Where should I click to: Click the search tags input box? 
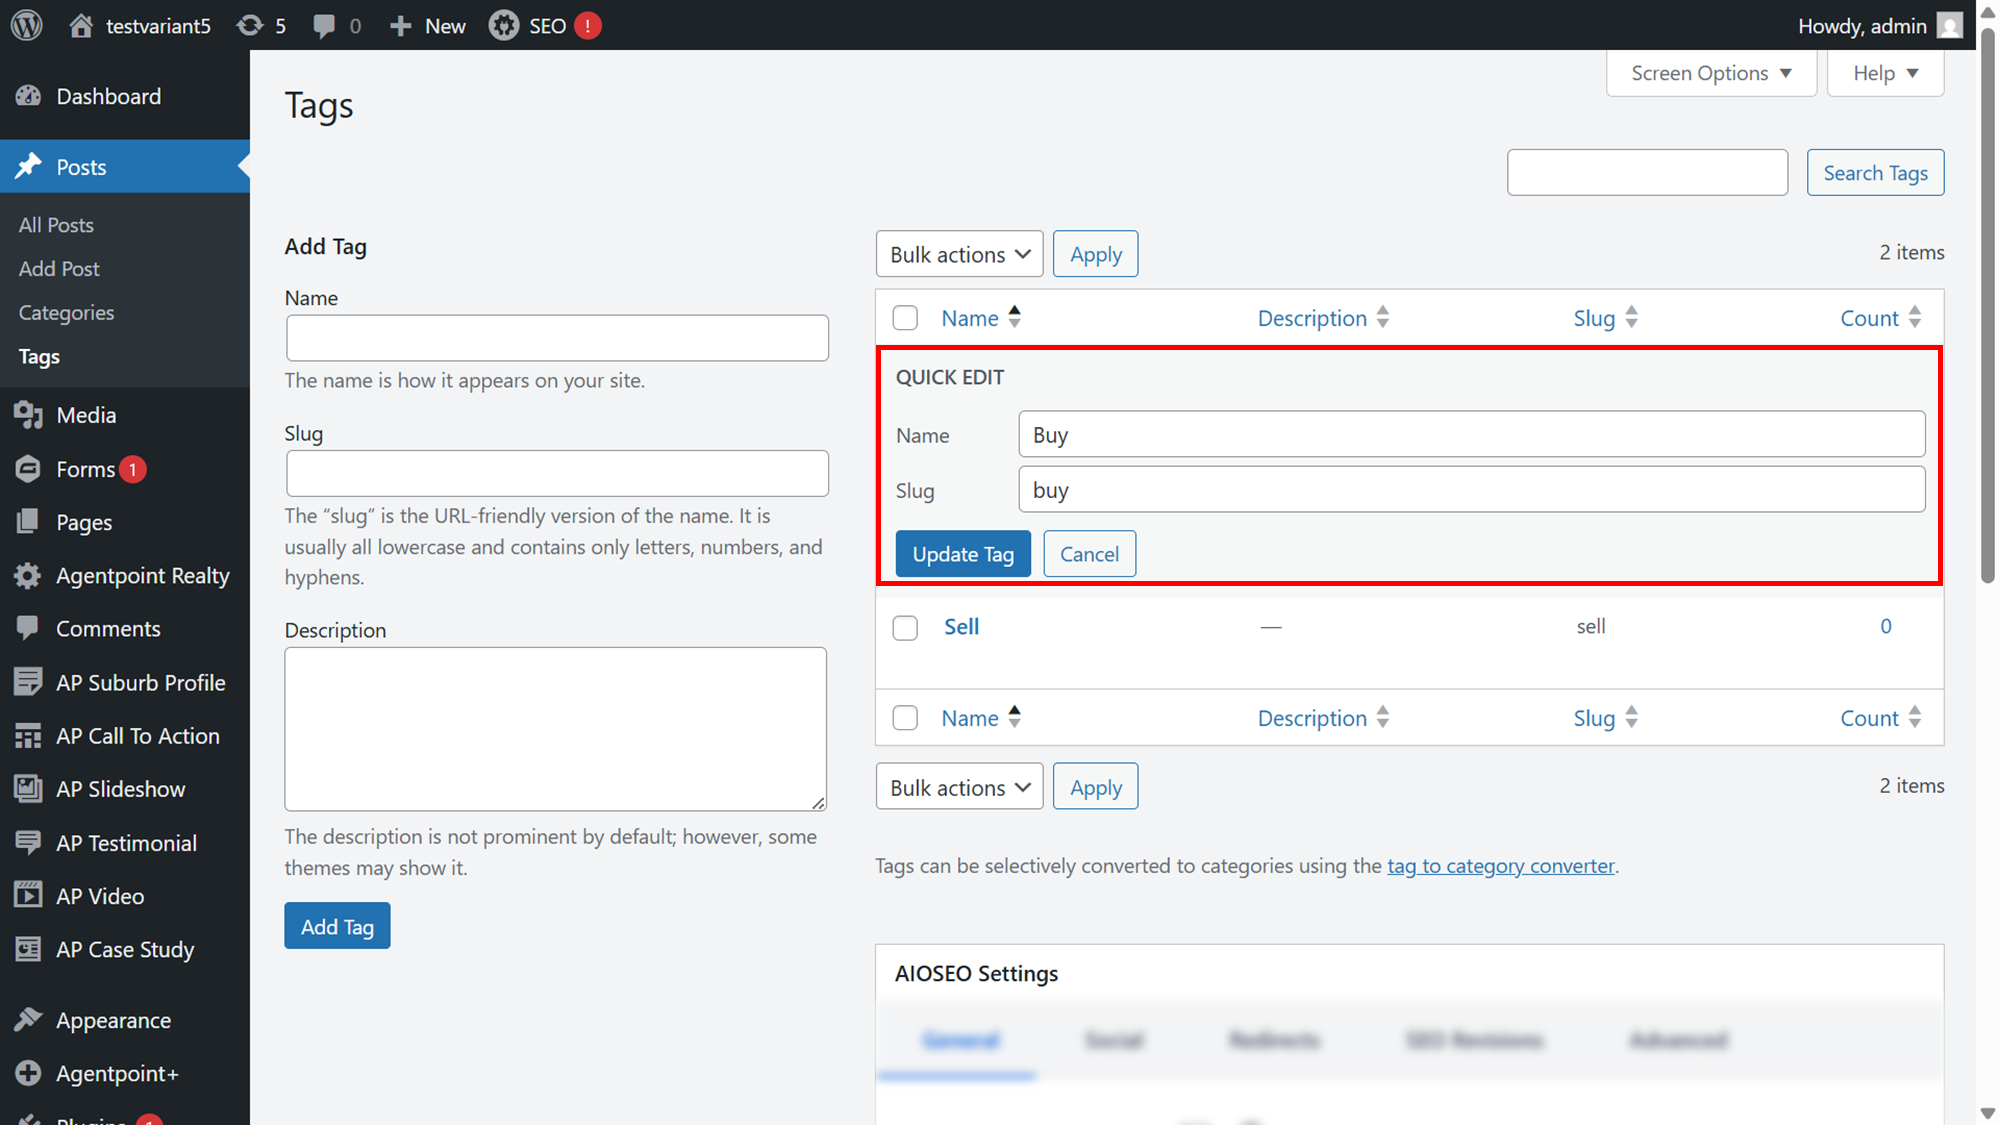pos(1647,172)
